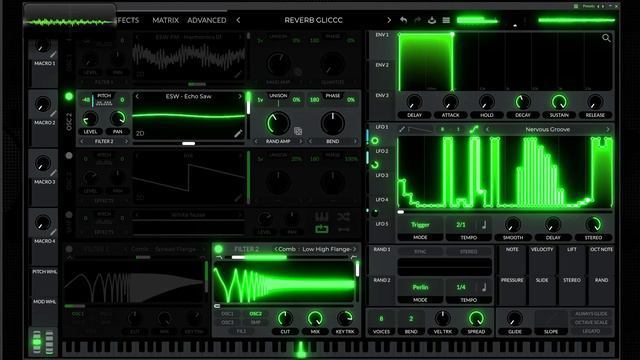This screenshot has width=640, height=360.
Task: Click the redo arrow icon
Action: tap(417, 20)
